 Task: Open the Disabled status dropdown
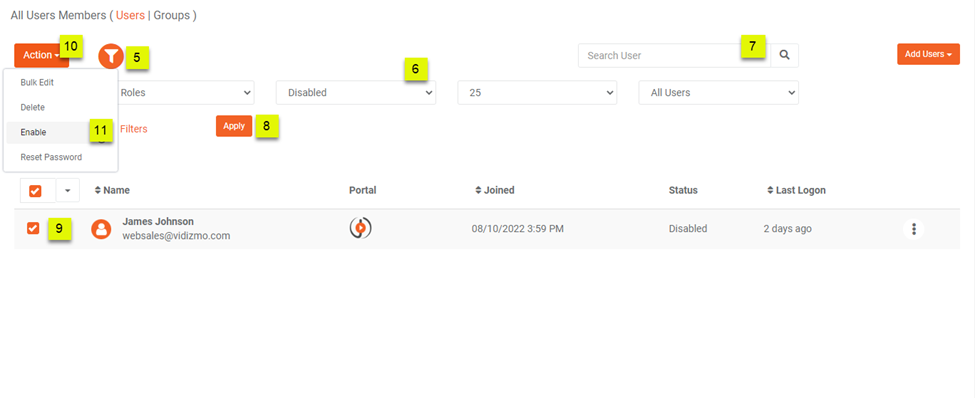(x=356, y=93)
